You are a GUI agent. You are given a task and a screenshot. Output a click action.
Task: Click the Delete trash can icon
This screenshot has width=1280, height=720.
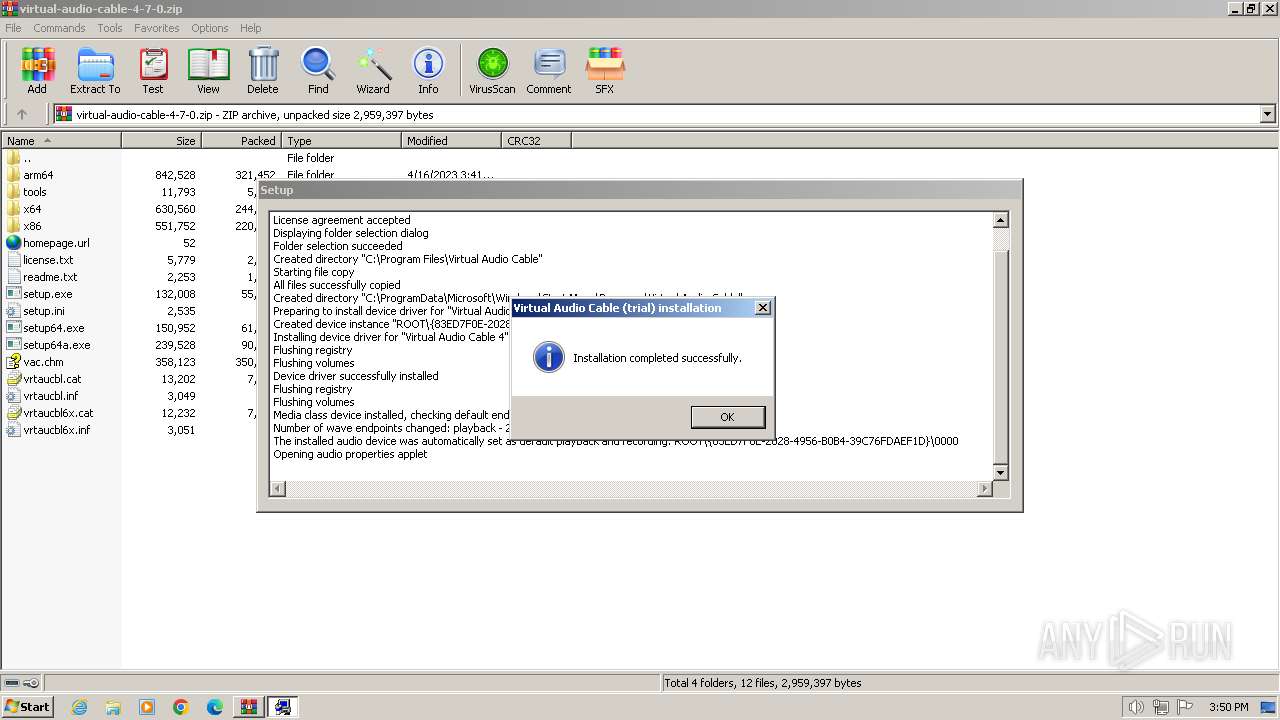point(263,70)
